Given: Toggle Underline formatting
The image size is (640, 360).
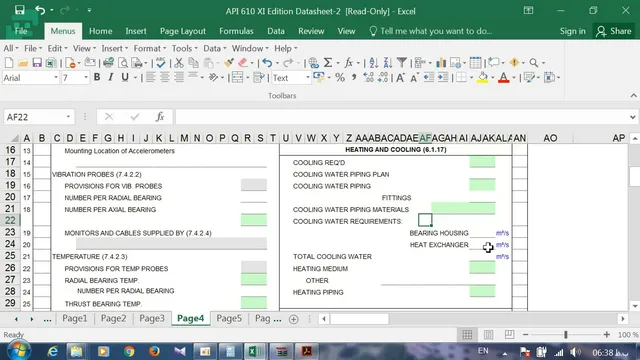Looking at the screenshot, I should pyautogui.click(x=125, y=77).
